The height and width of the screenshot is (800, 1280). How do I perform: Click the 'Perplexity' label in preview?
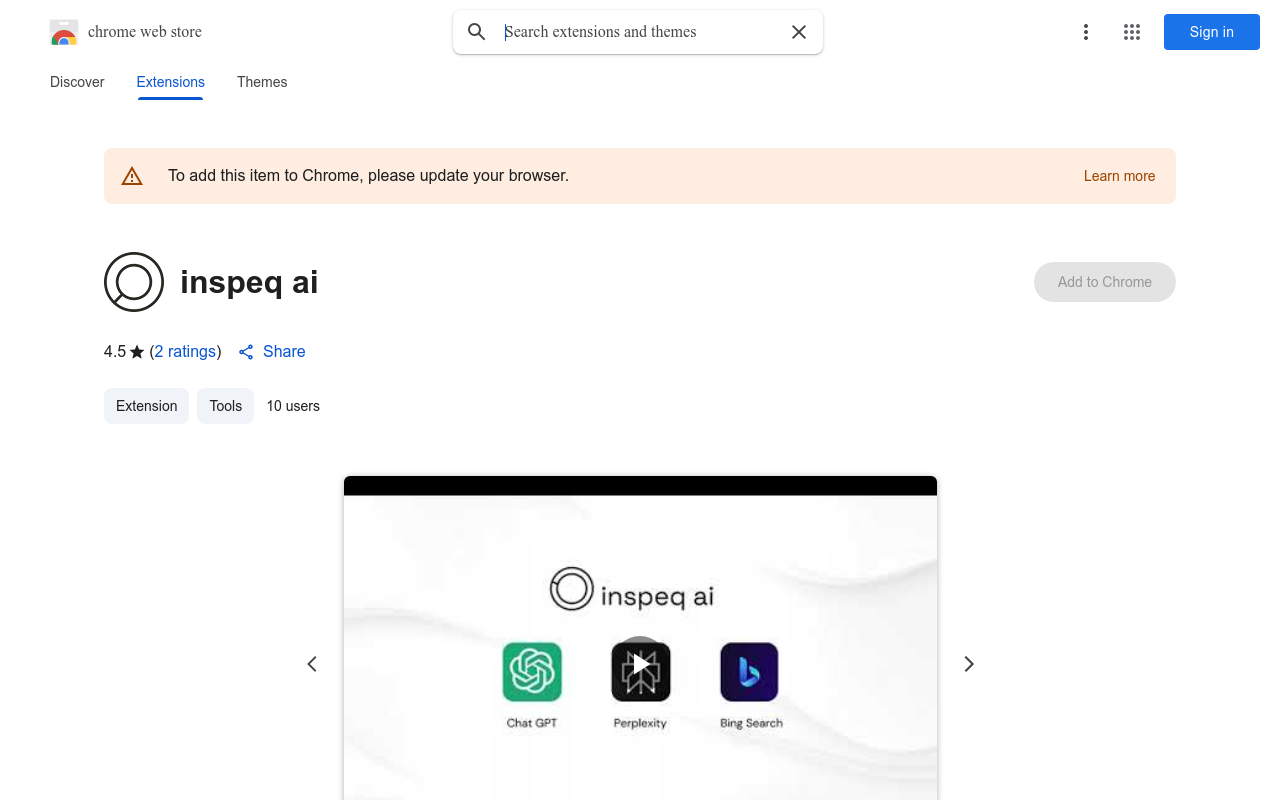[640, 723]
